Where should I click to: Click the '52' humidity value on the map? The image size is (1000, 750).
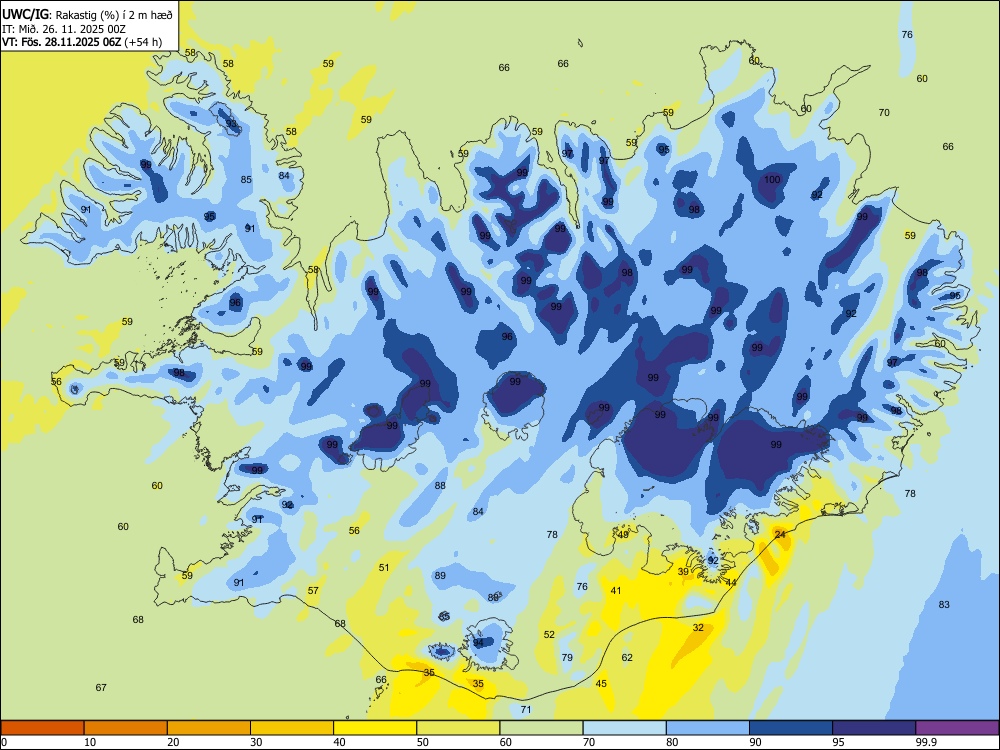tap(549, 635)
